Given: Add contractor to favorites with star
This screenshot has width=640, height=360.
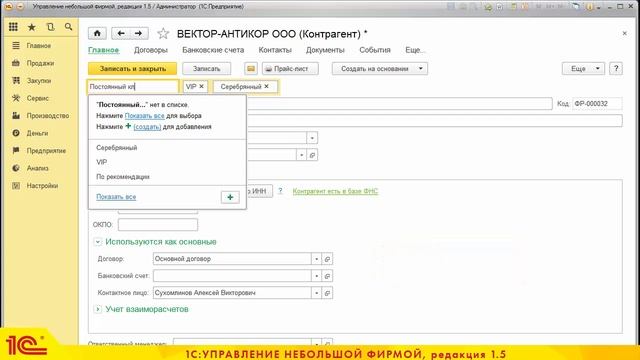Looking at the screenshot, I should pyautogui.click(x=163, y=33).
